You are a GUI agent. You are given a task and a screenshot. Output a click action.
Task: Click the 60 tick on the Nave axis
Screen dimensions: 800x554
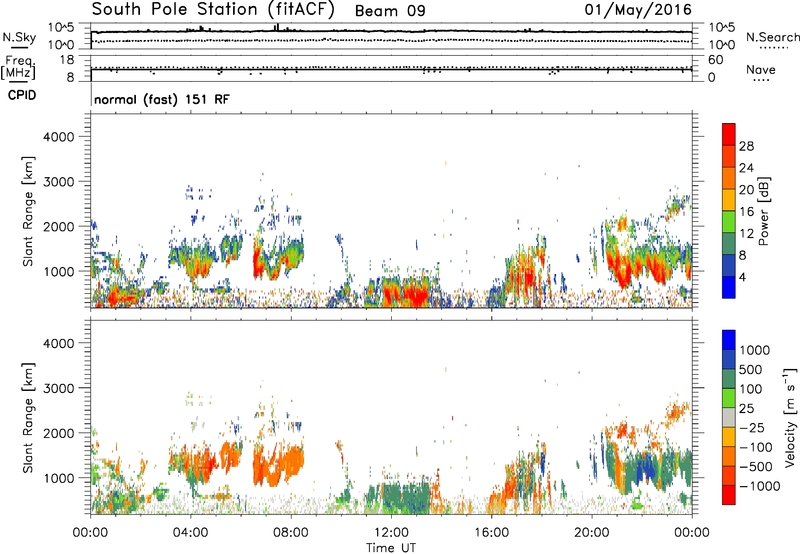[x=715, y=60]
